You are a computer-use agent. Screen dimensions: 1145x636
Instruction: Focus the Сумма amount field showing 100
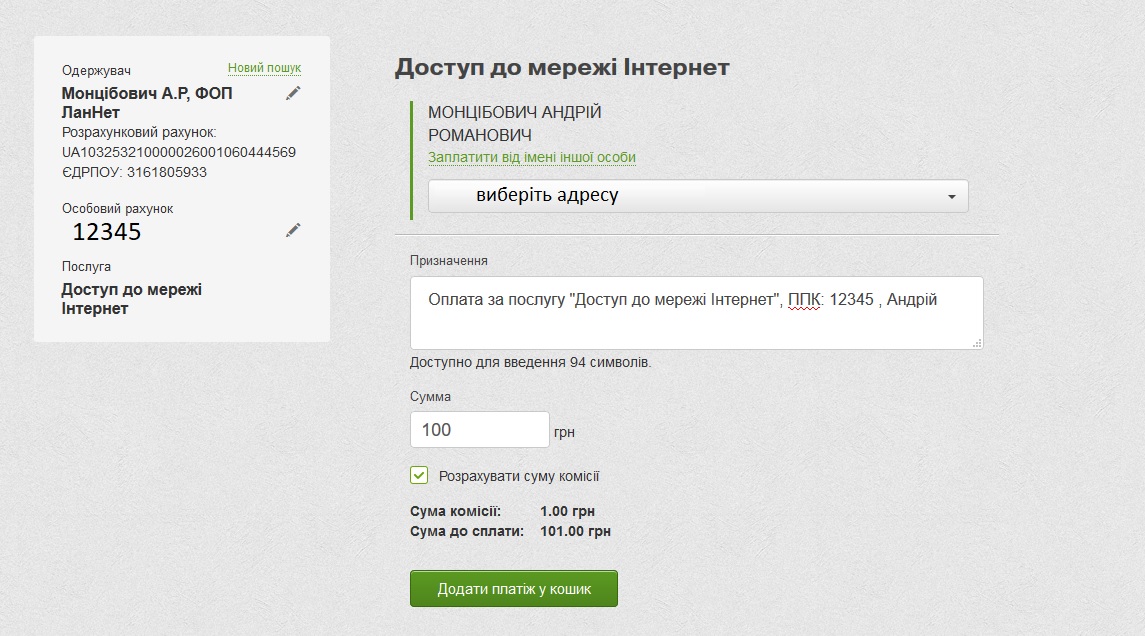point(480,429)
